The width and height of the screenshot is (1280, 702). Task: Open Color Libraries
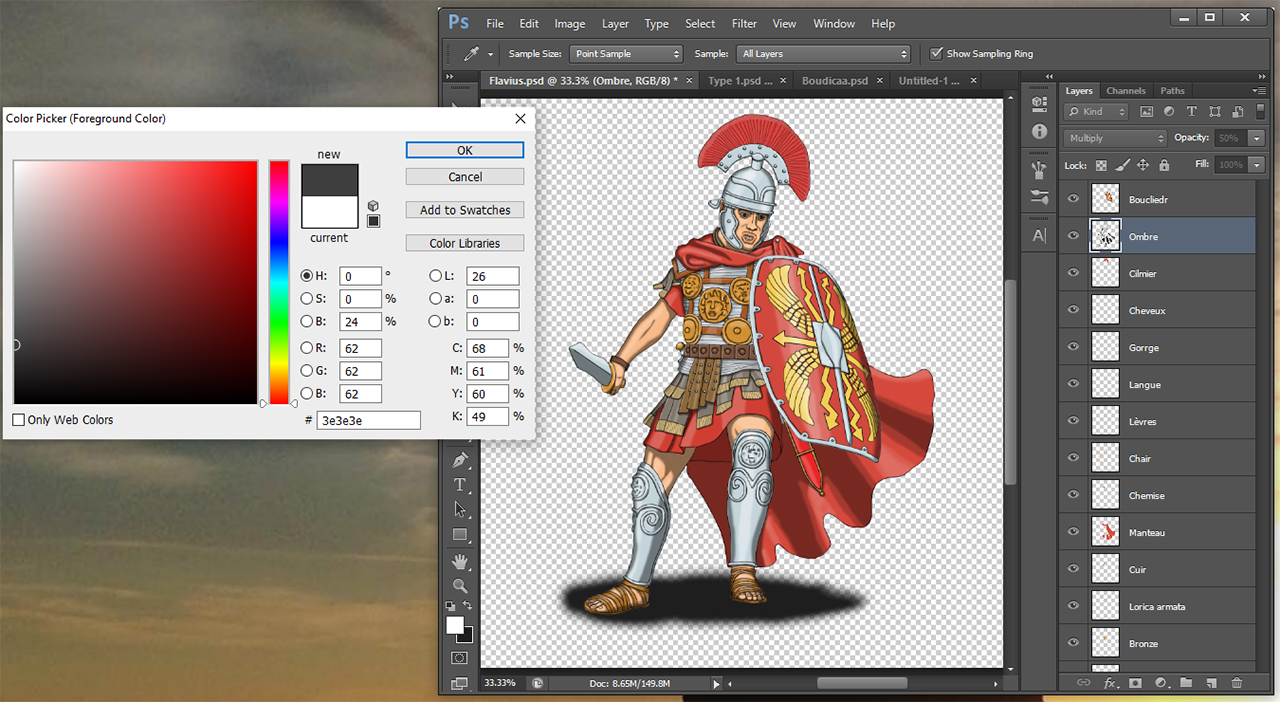[465, 243]
